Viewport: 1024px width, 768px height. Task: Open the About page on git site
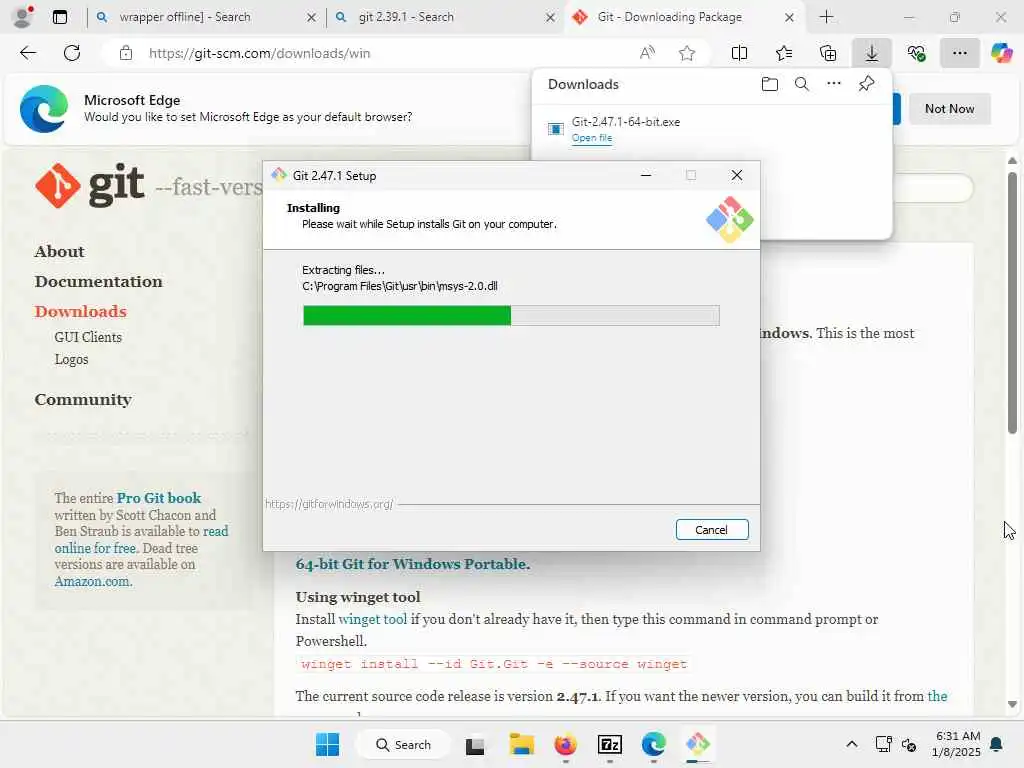59,251
